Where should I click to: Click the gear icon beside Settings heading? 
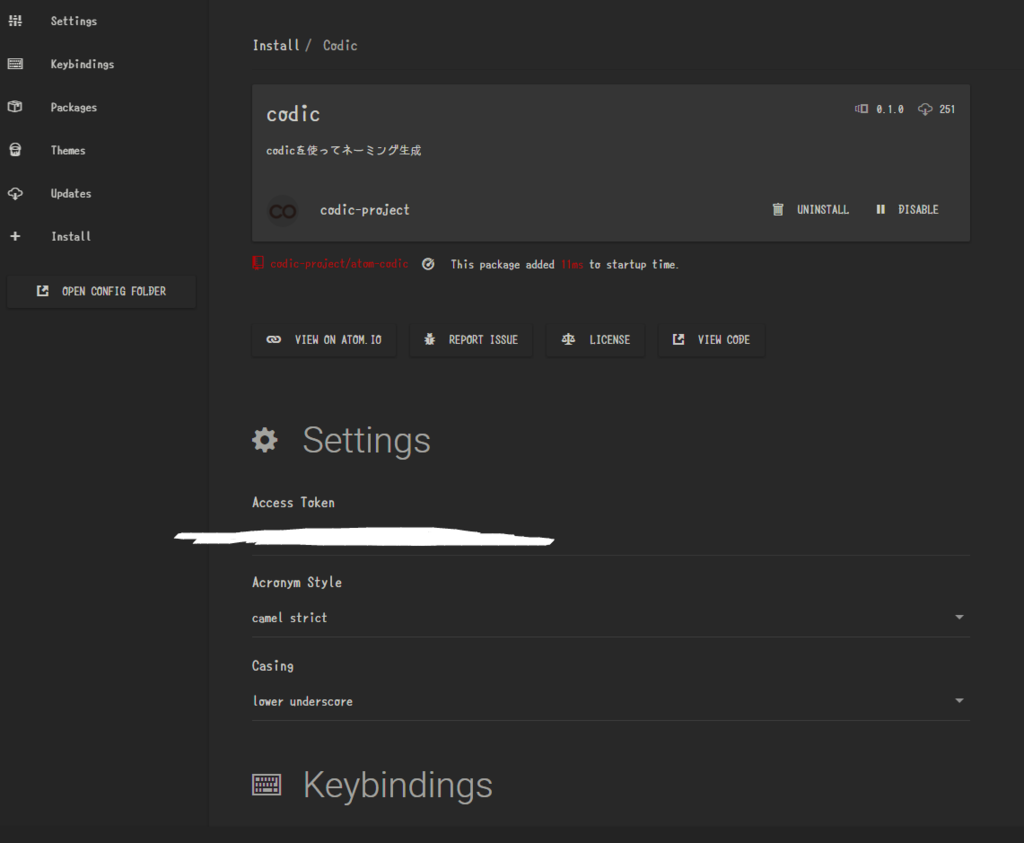click(265, 440)
